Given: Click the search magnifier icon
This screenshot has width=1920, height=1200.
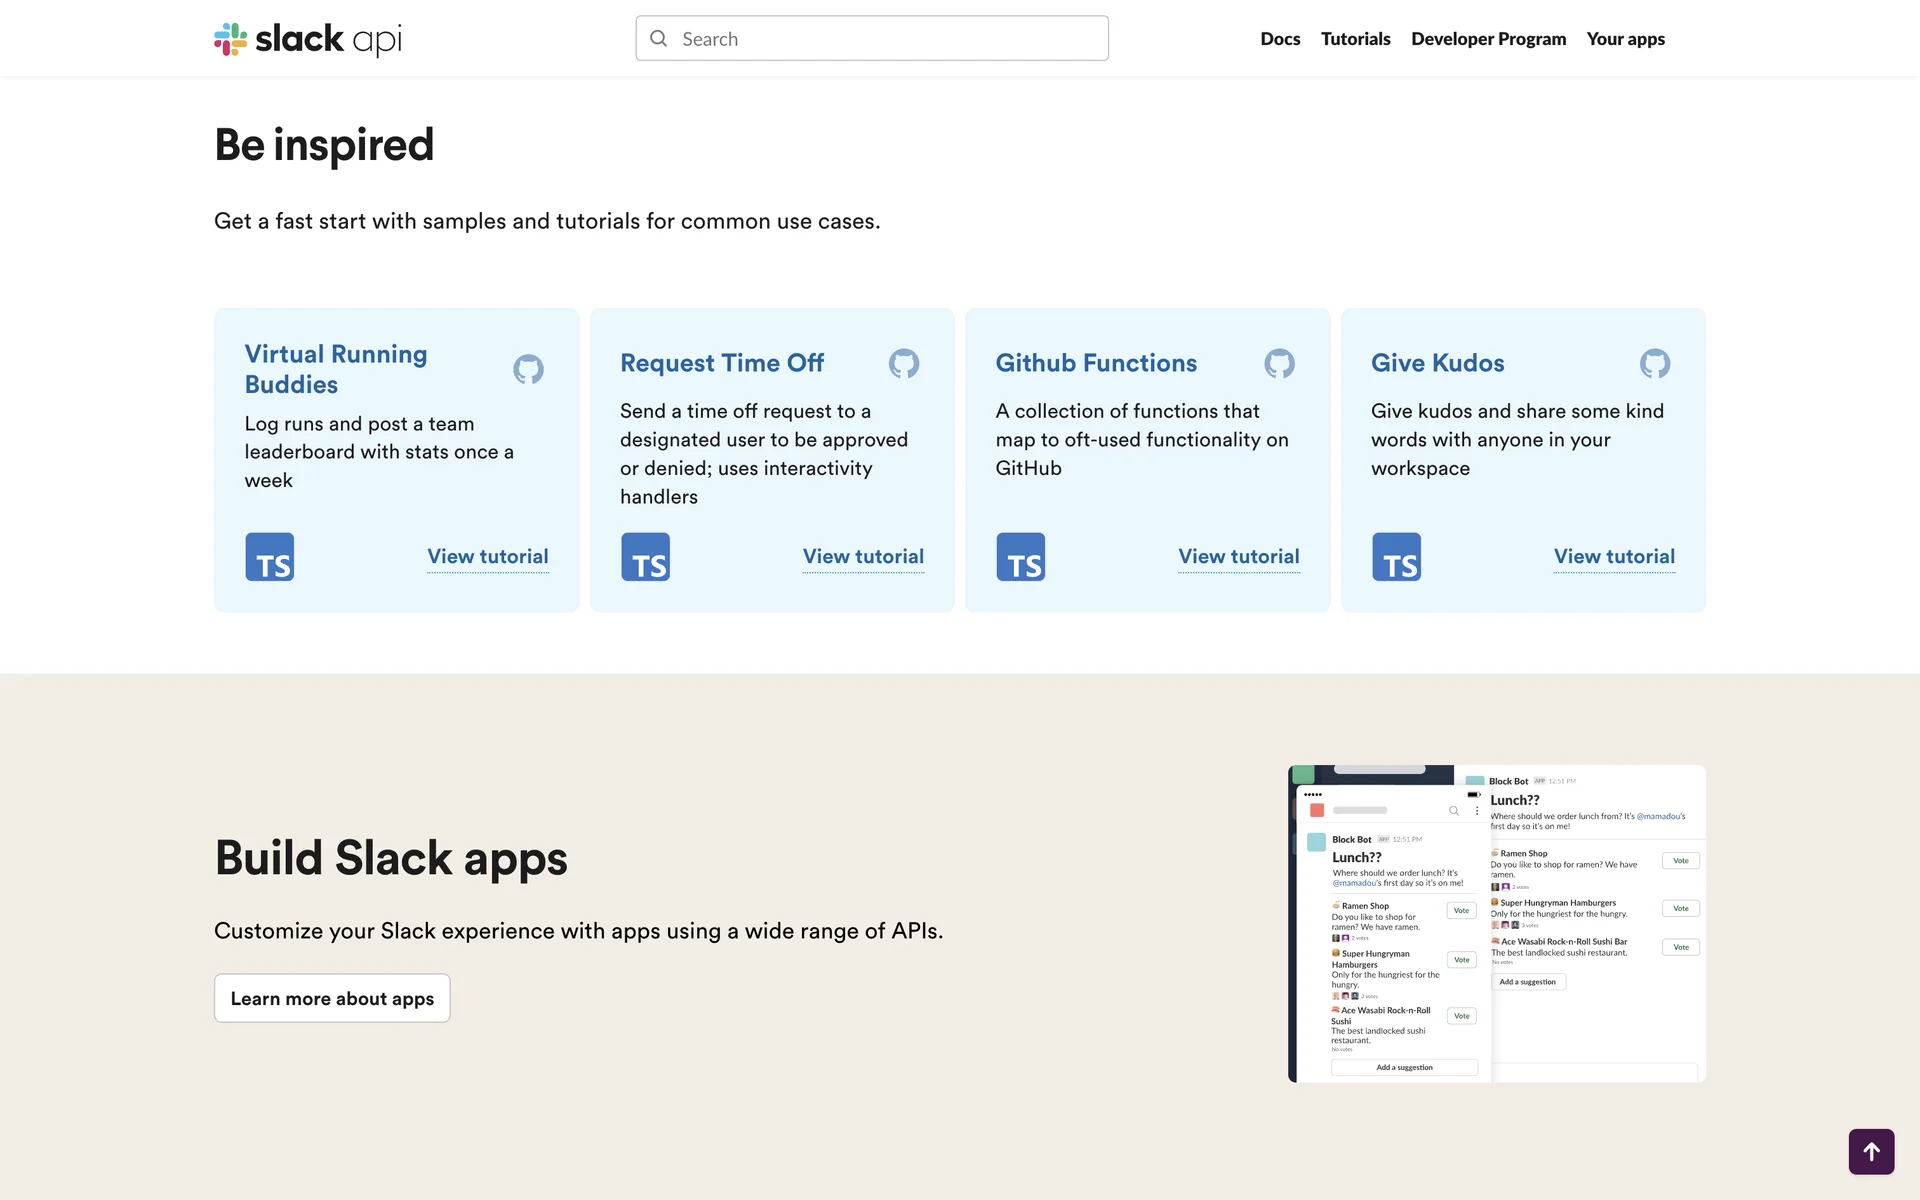Looking at the screenshot, I should [x=659, y=39].
